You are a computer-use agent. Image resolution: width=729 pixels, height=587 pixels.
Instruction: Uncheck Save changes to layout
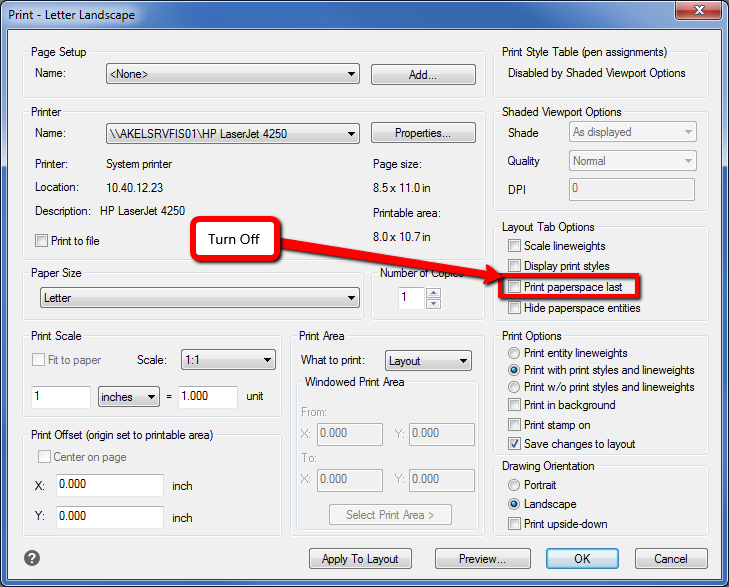pyautogui.click(x=514, y=444)
